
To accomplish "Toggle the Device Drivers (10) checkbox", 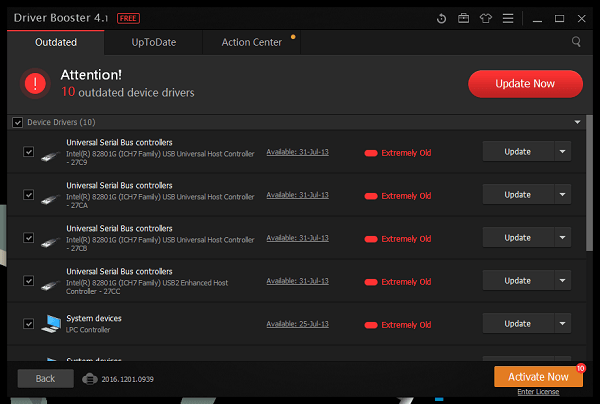I will click(x=17, y=122).
